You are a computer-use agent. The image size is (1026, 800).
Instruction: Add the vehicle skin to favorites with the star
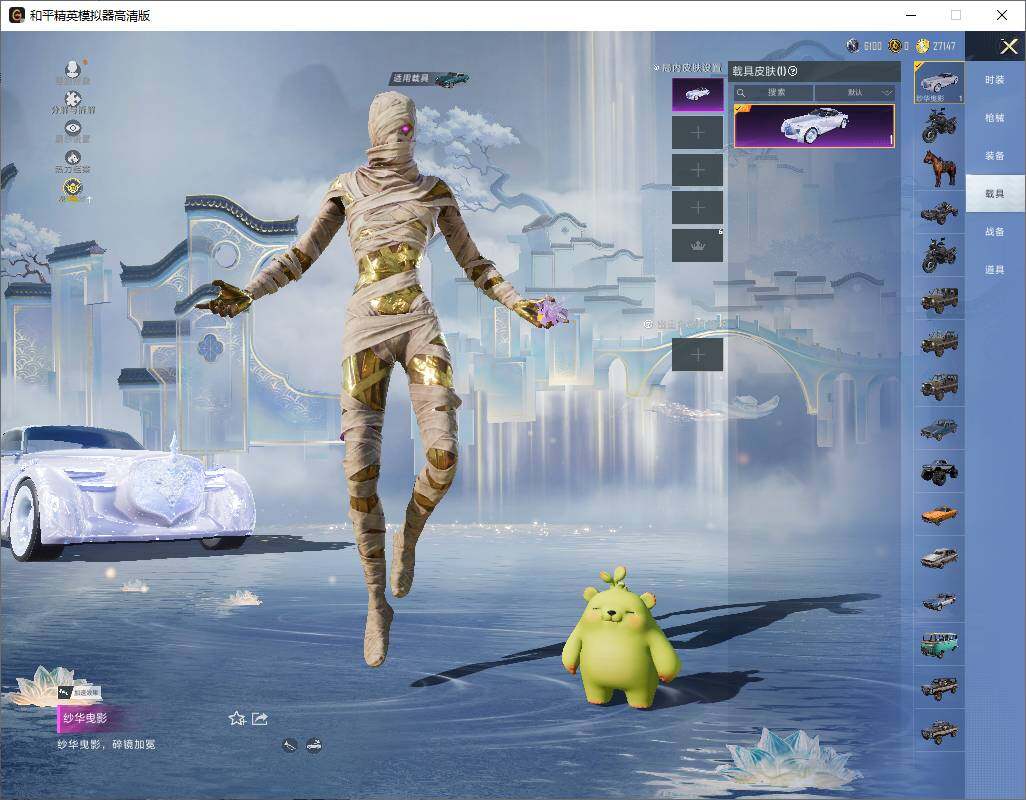237,719
